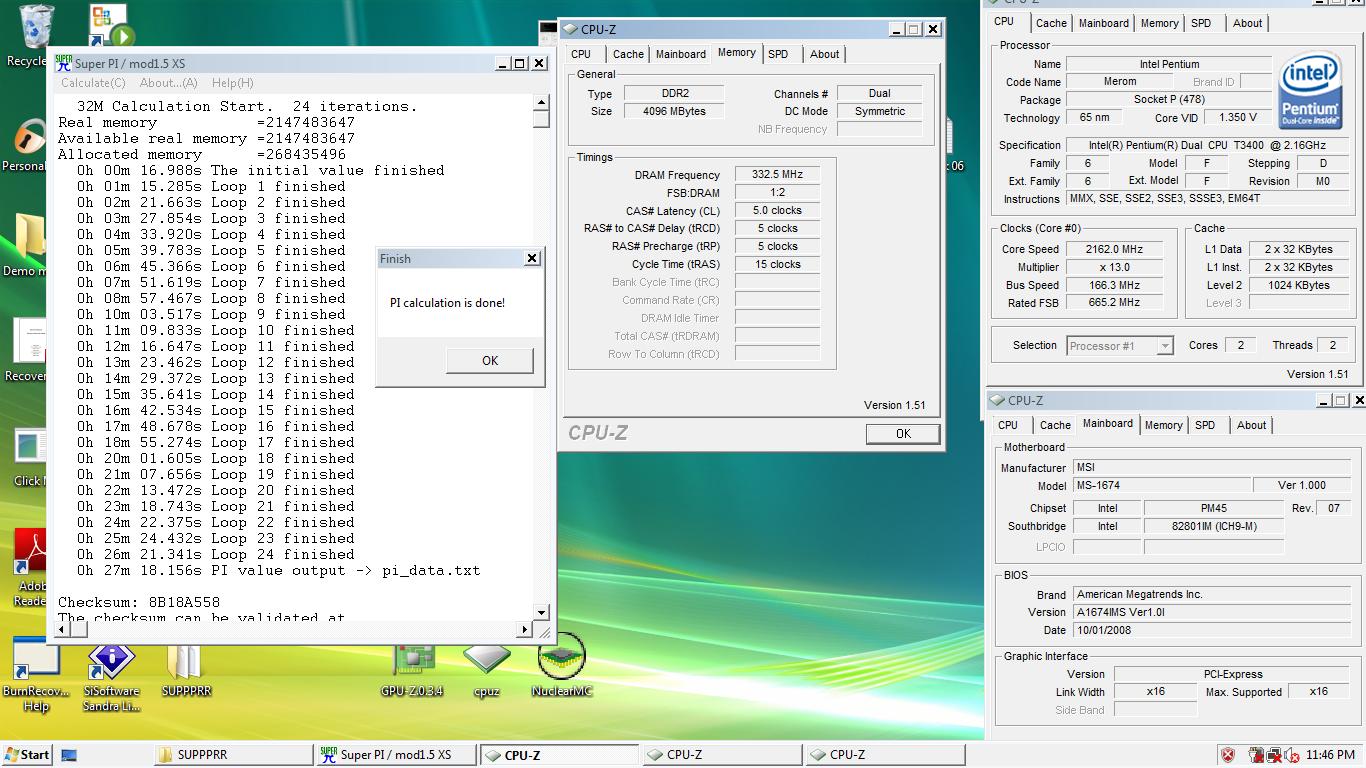Open the red security shield tray icon
Image resolution: width=1366 pixels, height=768 pixels.
(1227, 755)
